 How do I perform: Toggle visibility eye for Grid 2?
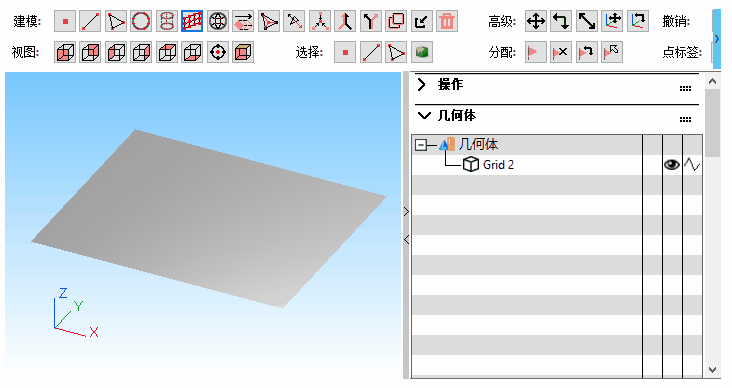click(672, 164)
